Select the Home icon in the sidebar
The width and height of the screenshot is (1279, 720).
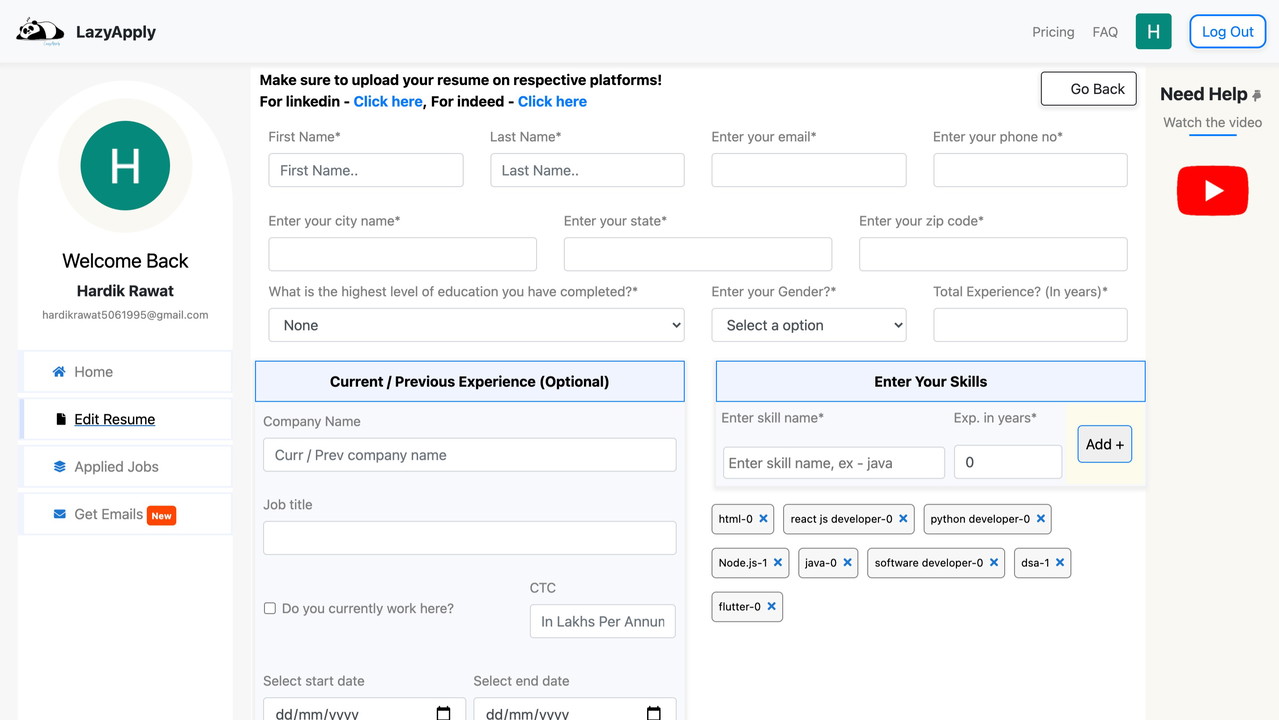click(60, 371)
